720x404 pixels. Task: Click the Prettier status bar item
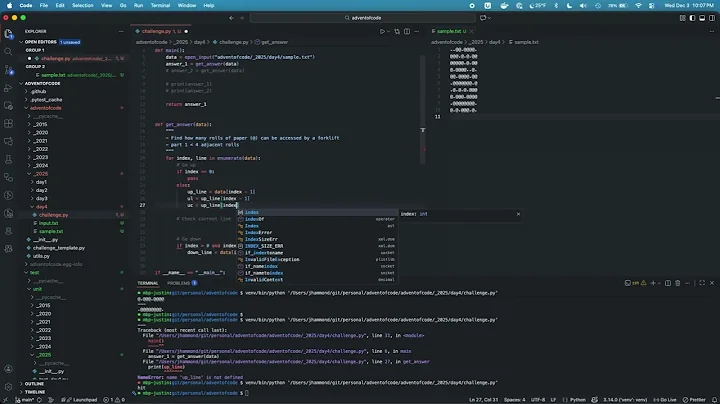pyautogui.click(x=694, y=399)
